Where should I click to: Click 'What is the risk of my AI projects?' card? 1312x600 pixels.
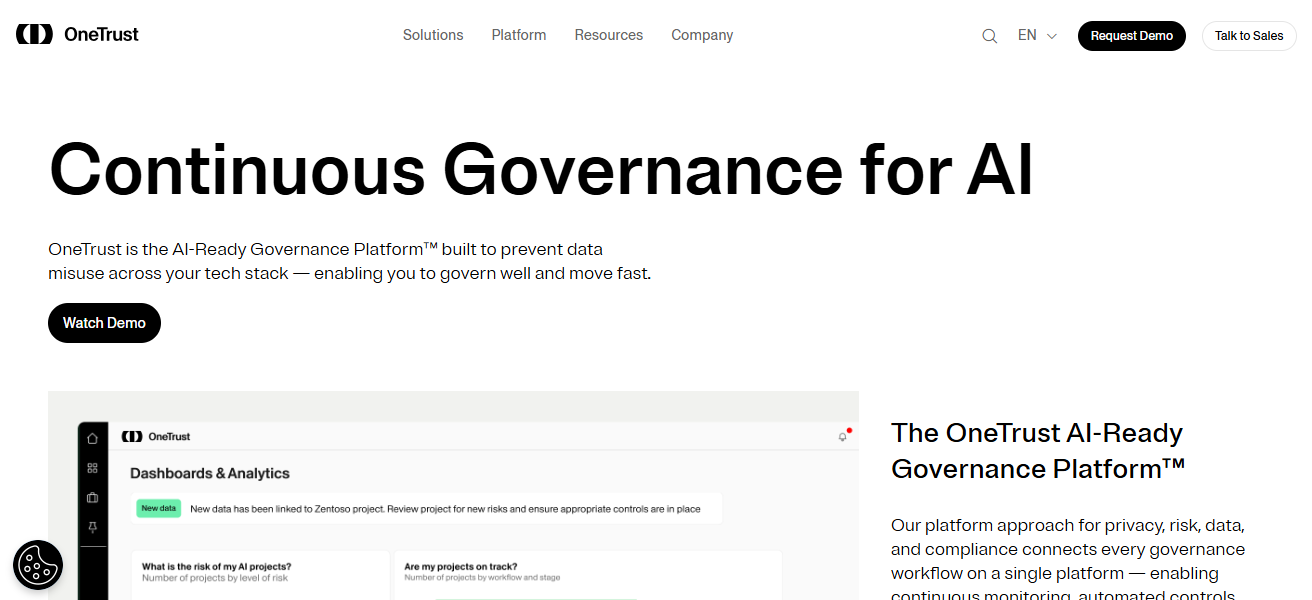260,575
